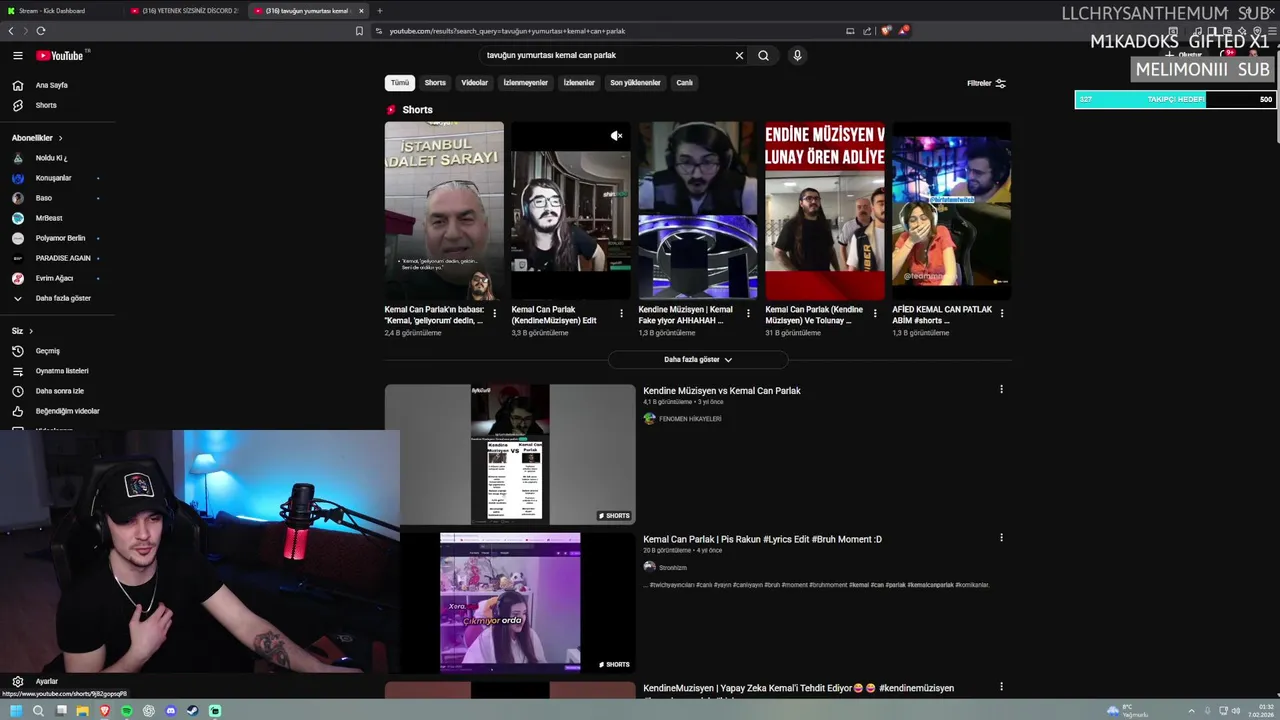Open the FENOMEN HİKAYELERİ channel link
The height and width of the screenshot is (720, 1280).
pyautogui.click(x=690, y=419)
